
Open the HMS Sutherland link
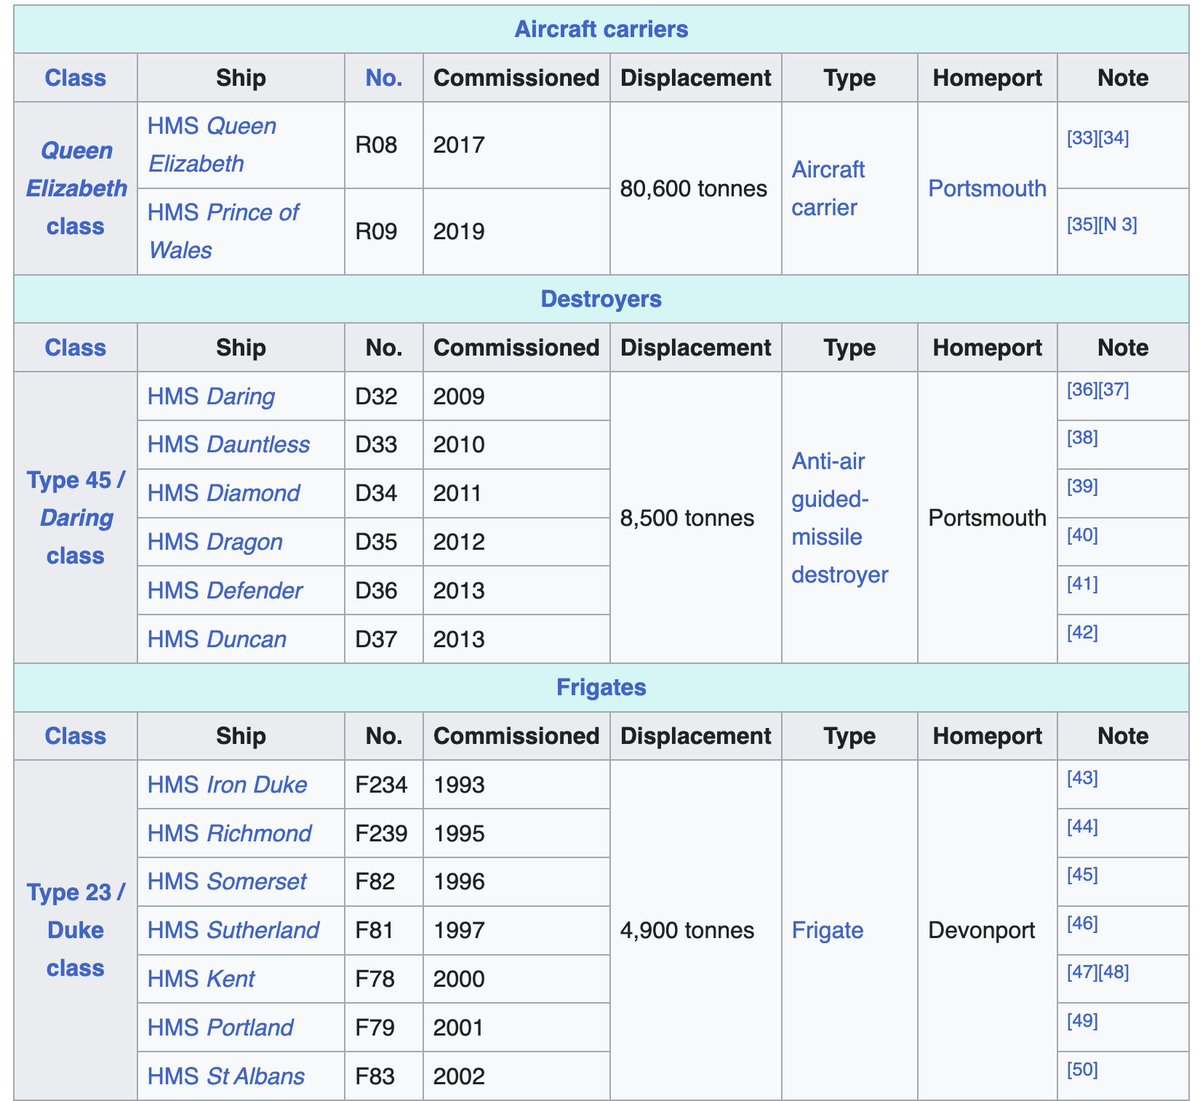(x=233, y=930)
